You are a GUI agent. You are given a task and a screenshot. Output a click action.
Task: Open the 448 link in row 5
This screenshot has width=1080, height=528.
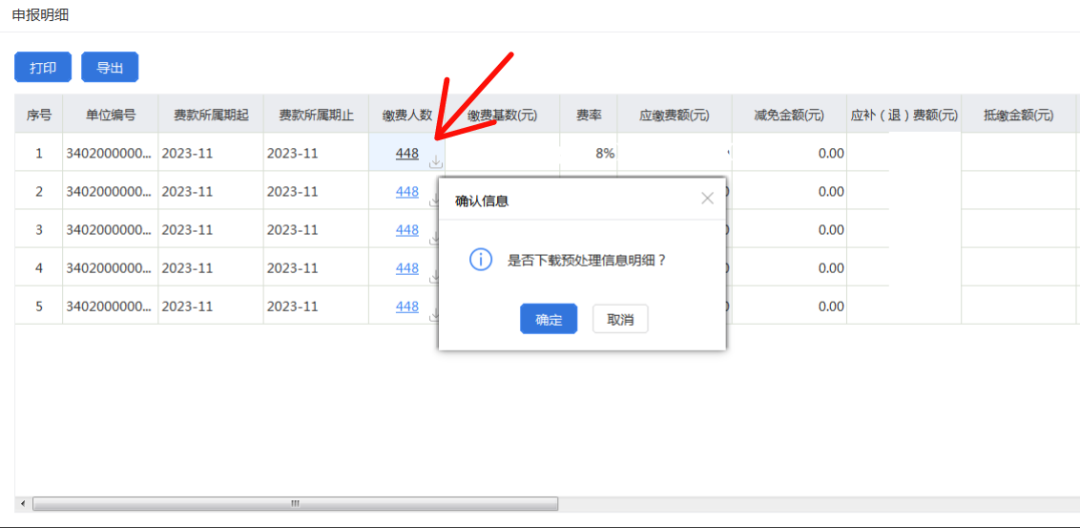pos(407,306)
